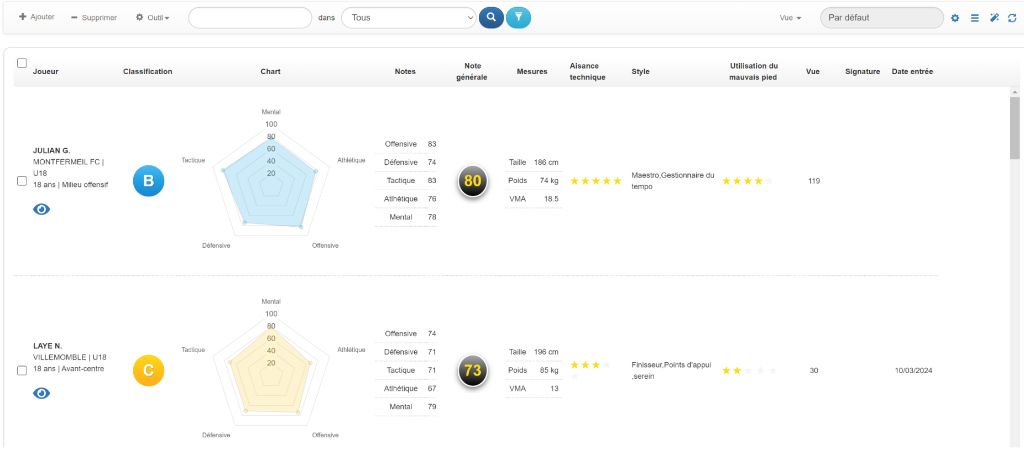Open view settings gear icon
The image size is (1024, 473).
click(x=955, y=18)
